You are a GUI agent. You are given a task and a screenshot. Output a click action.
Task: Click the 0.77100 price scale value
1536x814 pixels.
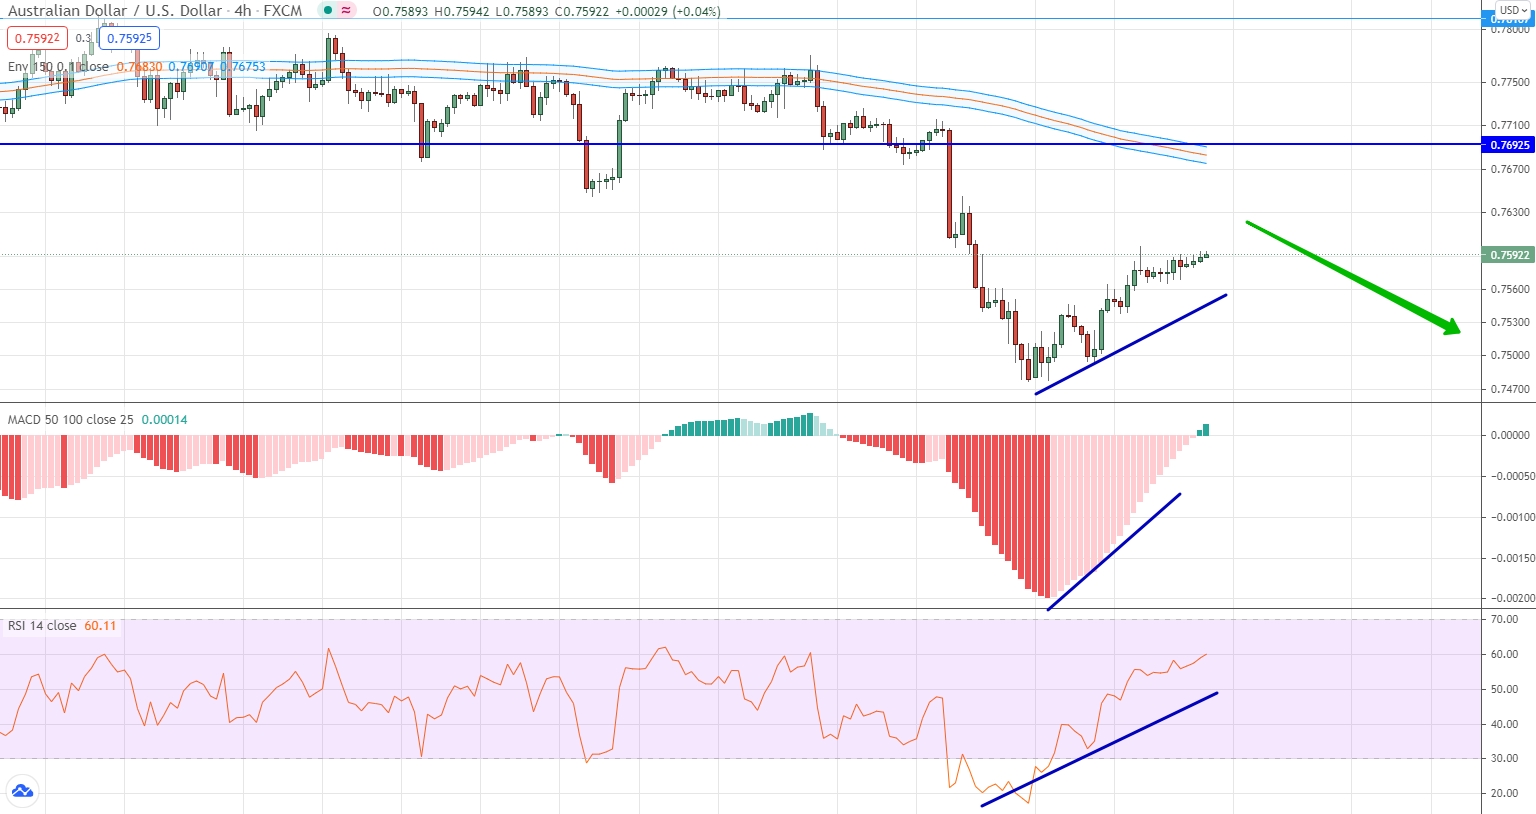(1510, 125)
